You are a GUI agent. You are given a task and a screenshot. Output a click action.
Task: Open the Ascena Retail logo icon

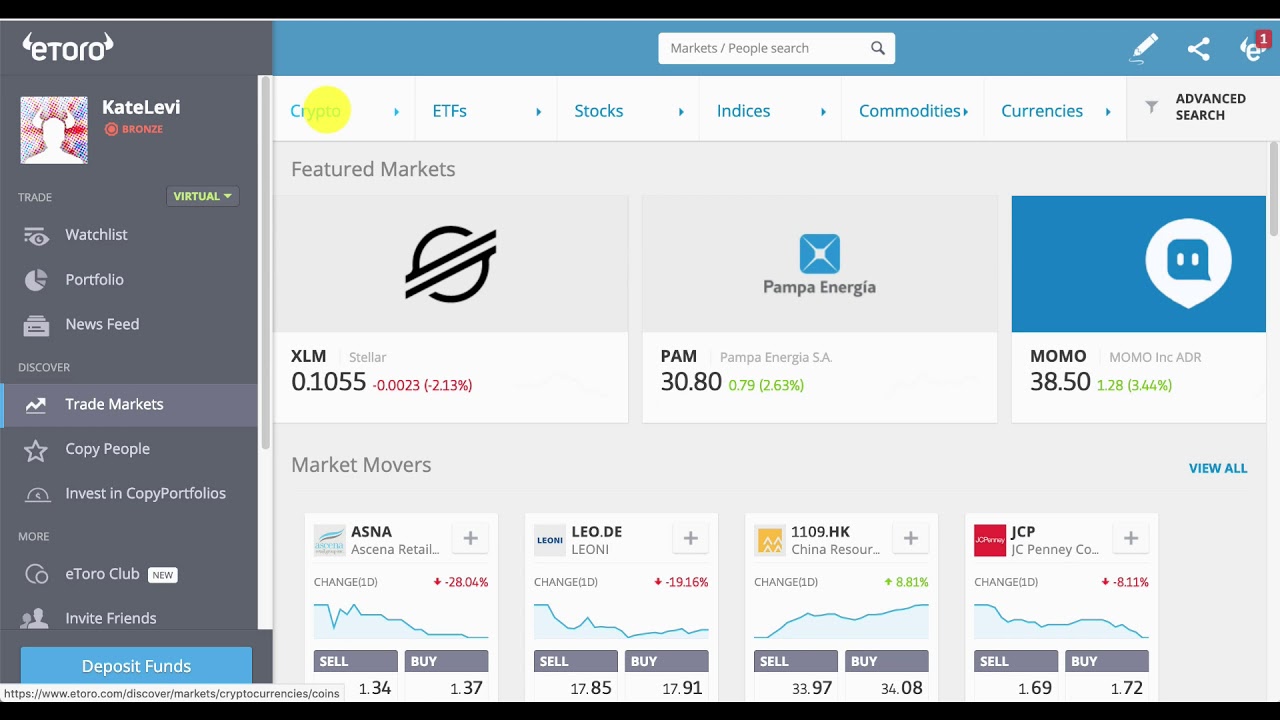(x=330, y=540)
